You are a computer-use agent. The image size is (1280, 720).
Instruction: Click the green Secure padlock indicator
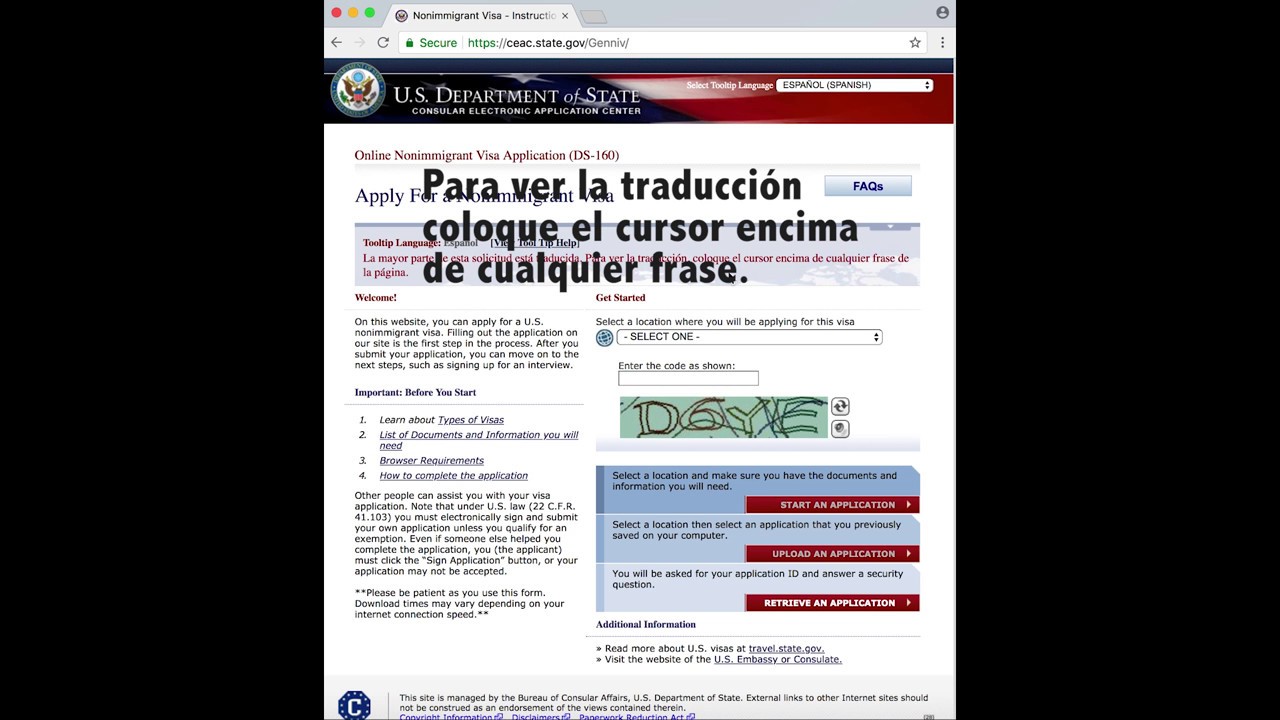[431, 43]
